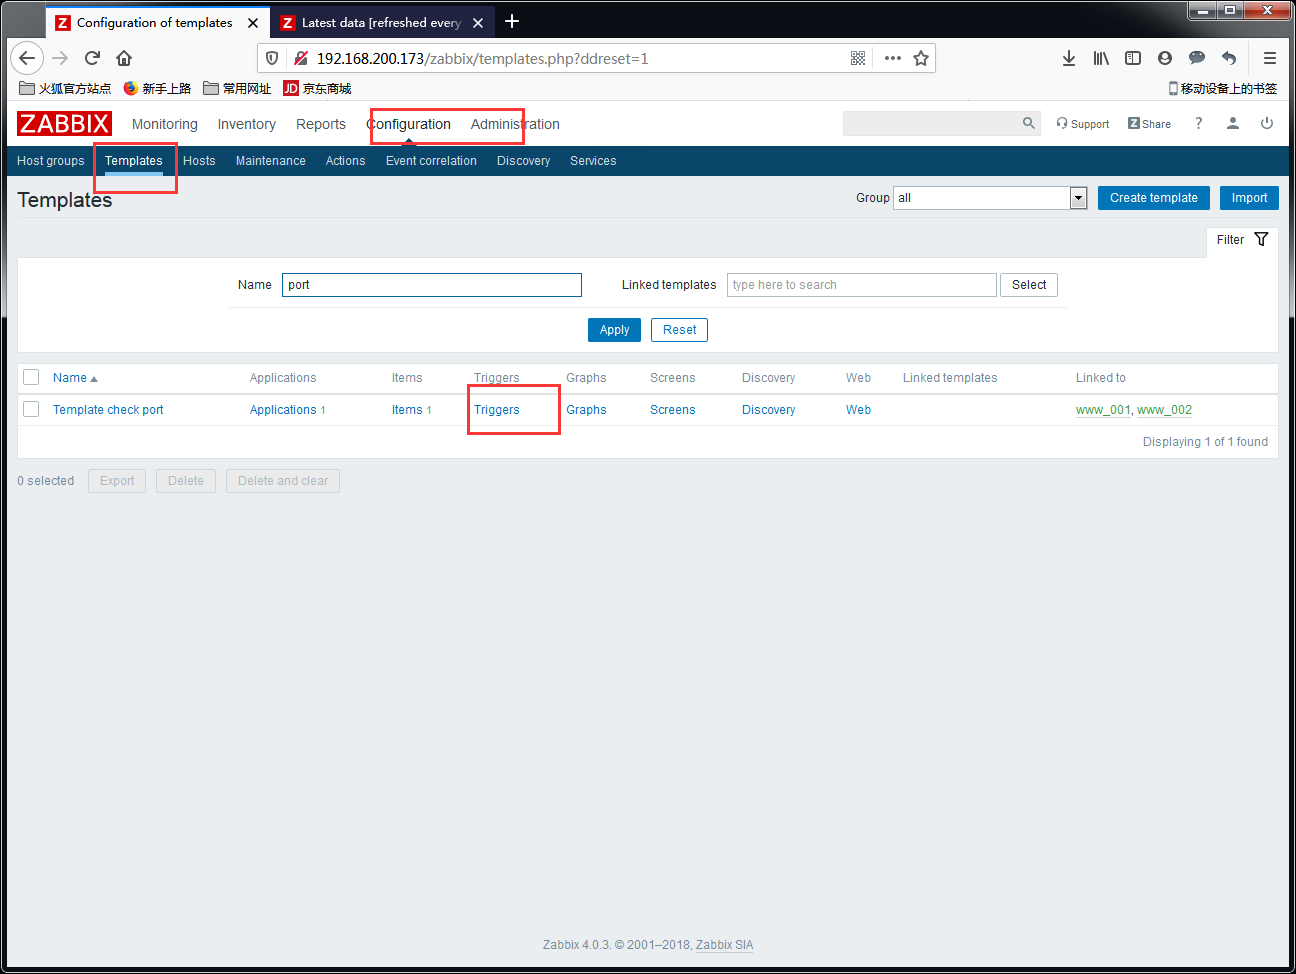Click the ZABBIX logo
Image resolution: width=1296 pixels, height=974 pixels.
click(x=64, y=124)
